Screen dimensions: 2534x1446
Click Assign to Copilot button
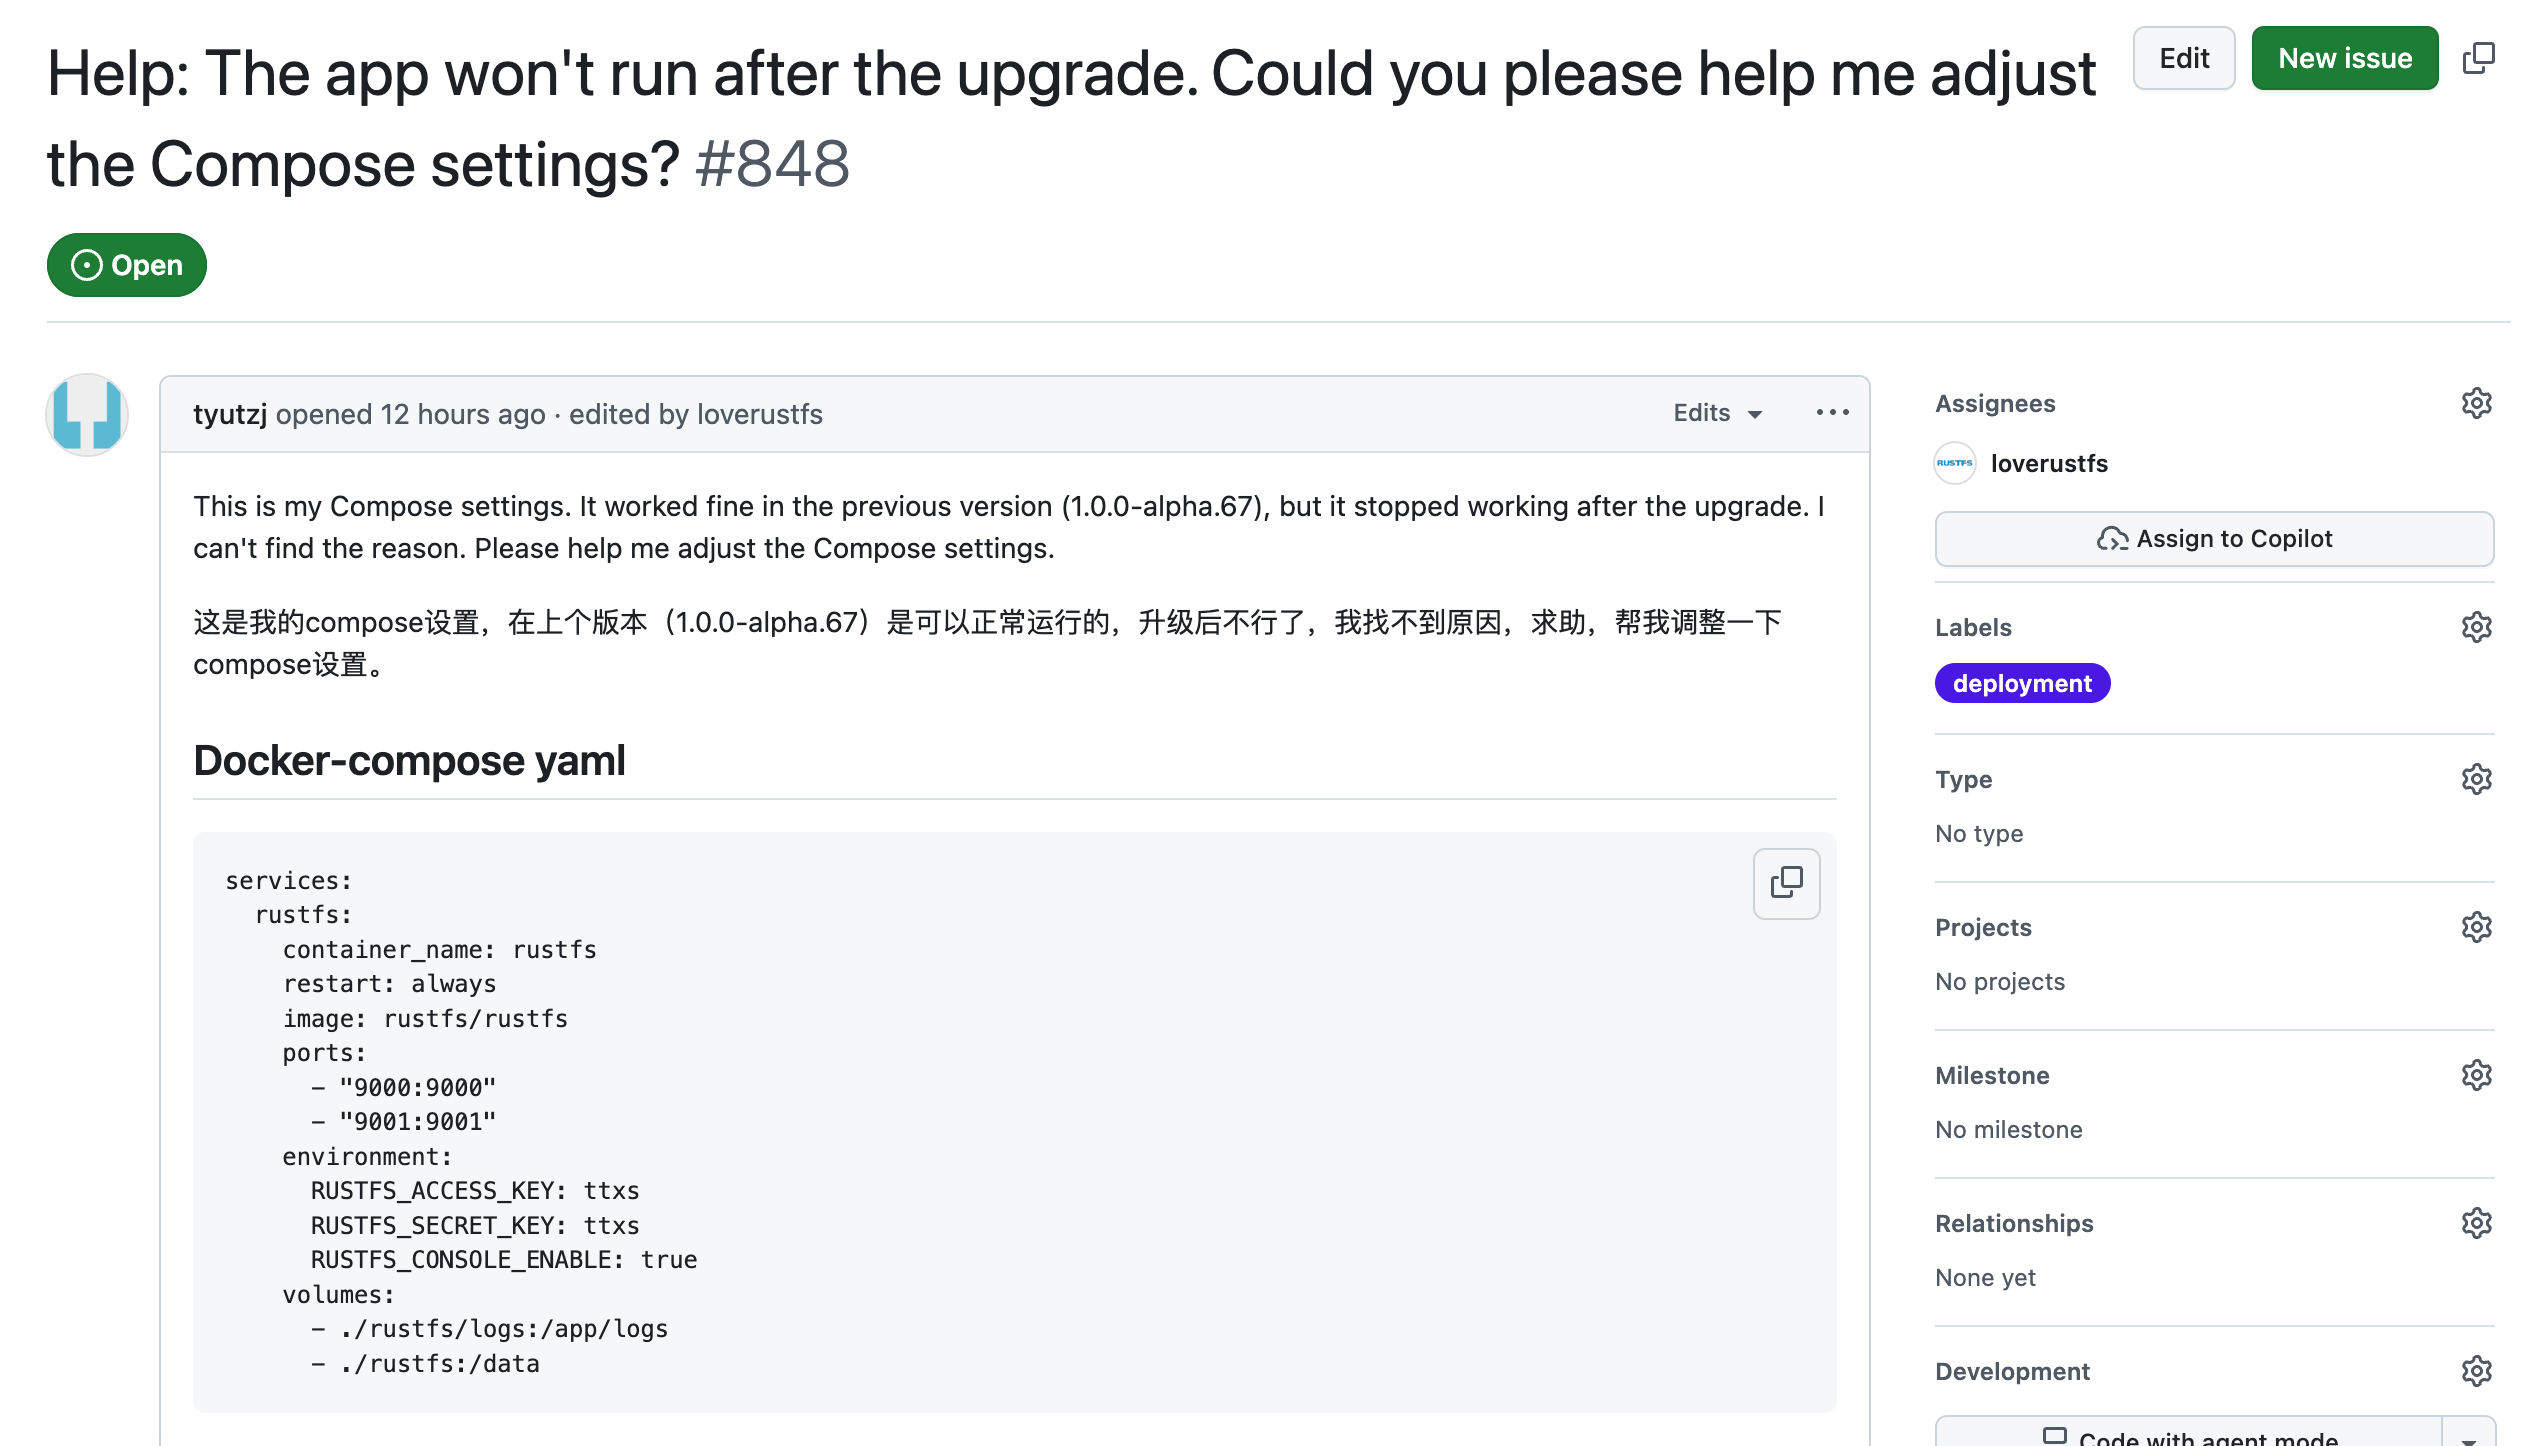(x=2214, y=539)
